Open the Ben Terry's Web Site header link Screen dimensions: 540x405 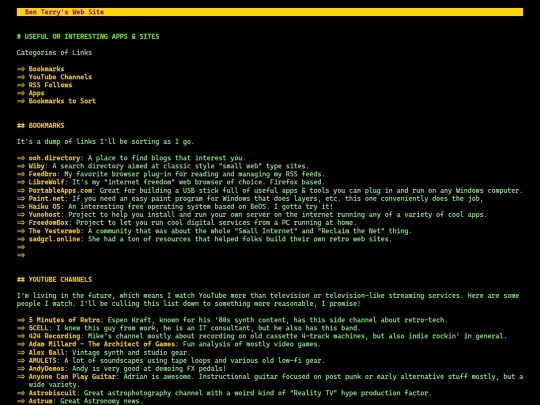point(64,12)
